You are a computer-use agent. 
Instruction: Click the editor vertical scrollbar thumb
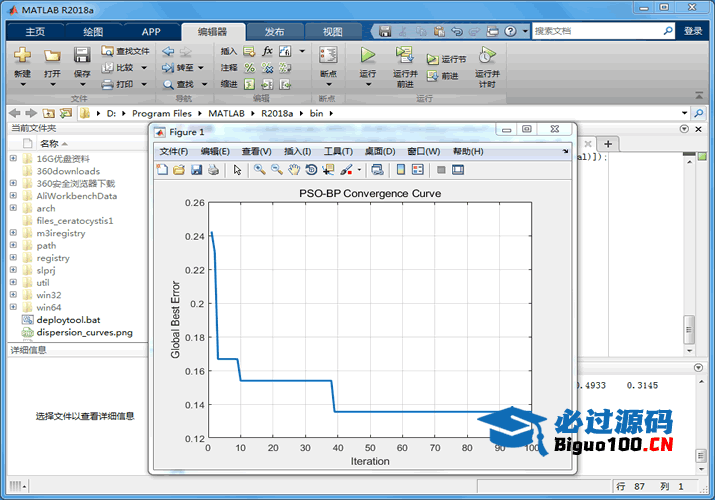(x=689, y=329)
